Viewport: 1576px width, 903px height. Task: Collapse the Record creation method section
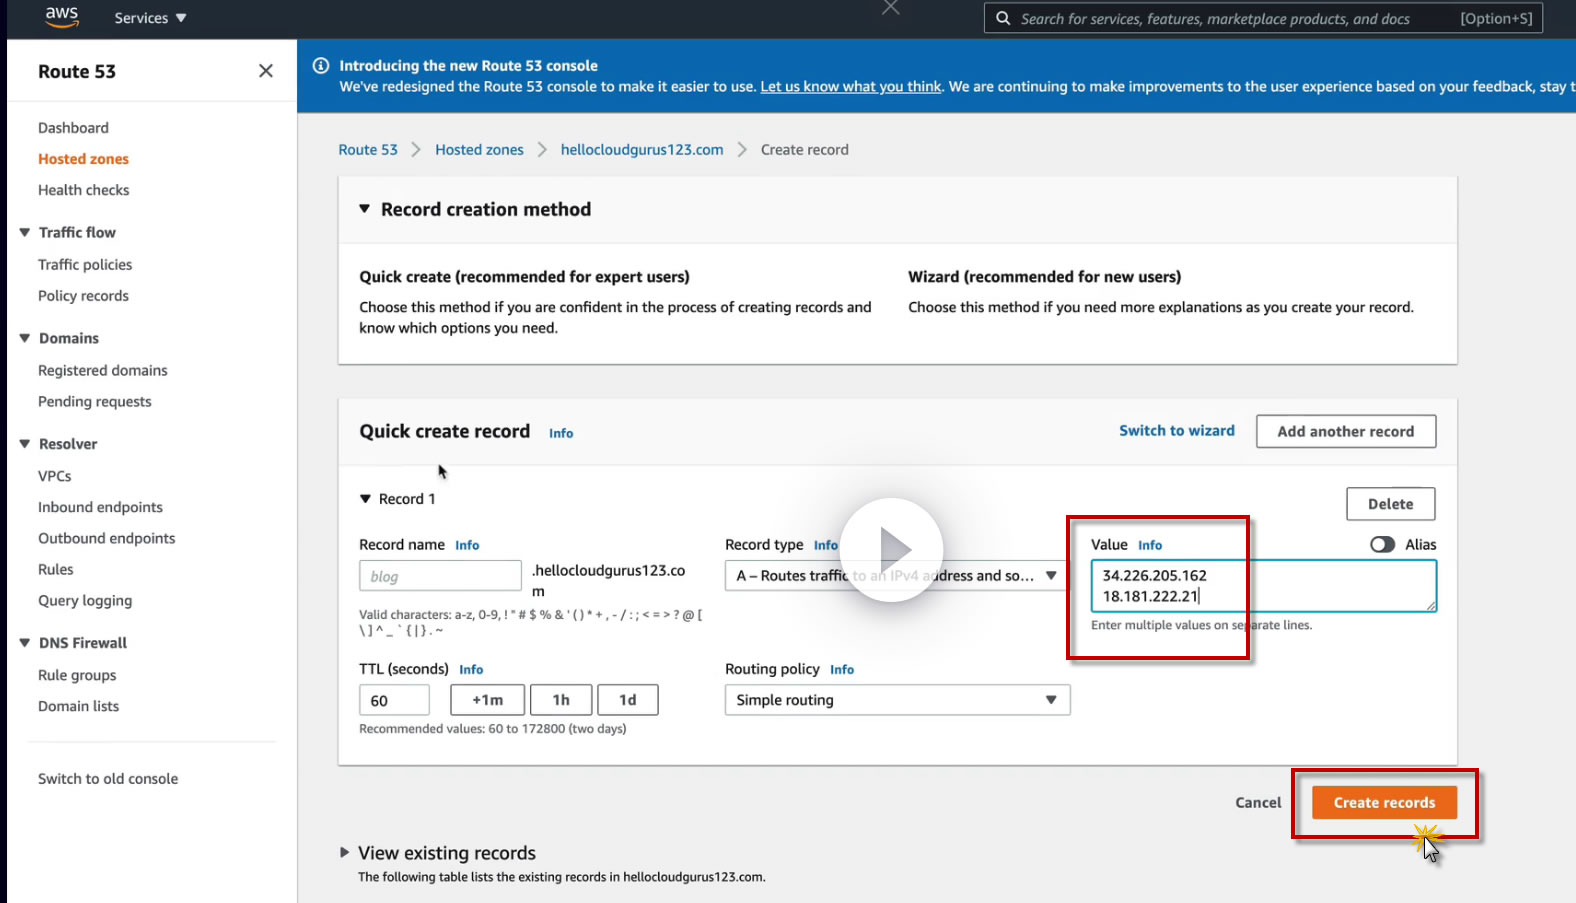365,209
